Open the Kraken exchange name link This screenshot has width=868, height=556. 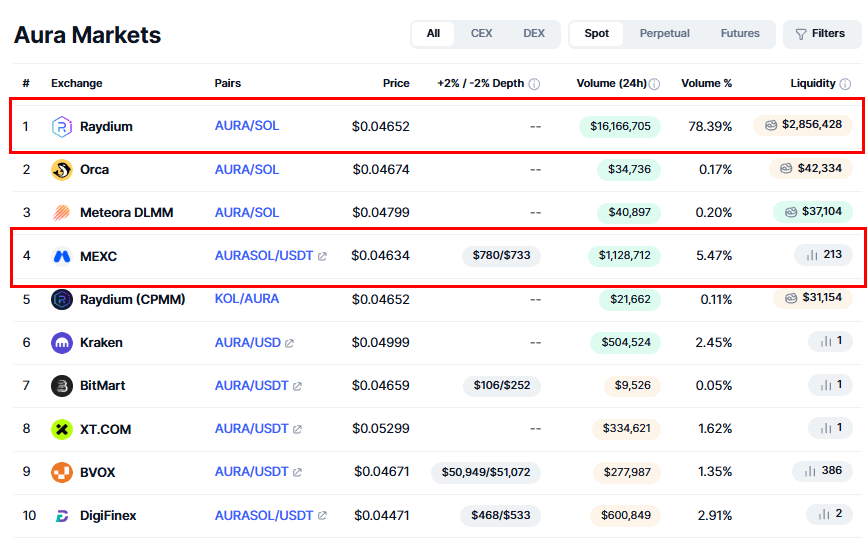101,343
